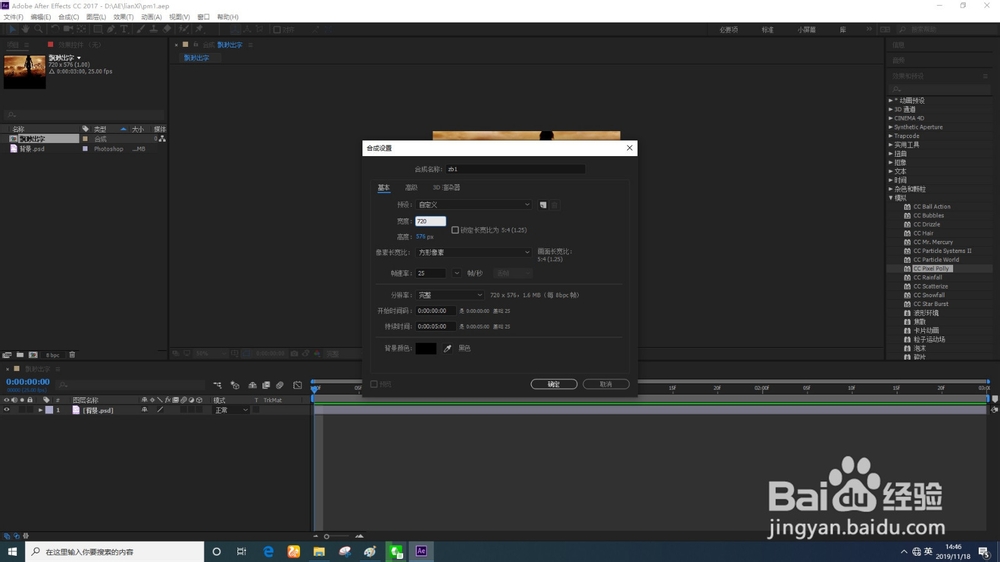Toggle the shy switch on the 背景.psd layer
The height and width of the screenshot is (562, 1000).
tap(145, 410)
